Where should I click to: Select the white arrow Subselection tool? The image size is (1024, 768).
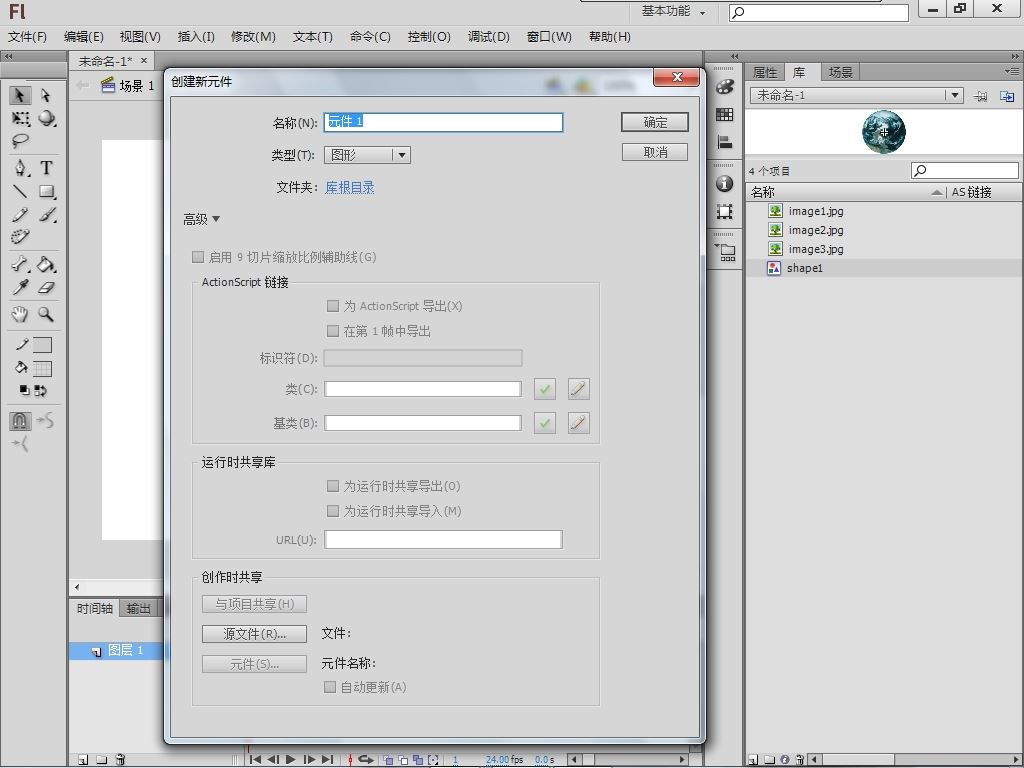46,95
